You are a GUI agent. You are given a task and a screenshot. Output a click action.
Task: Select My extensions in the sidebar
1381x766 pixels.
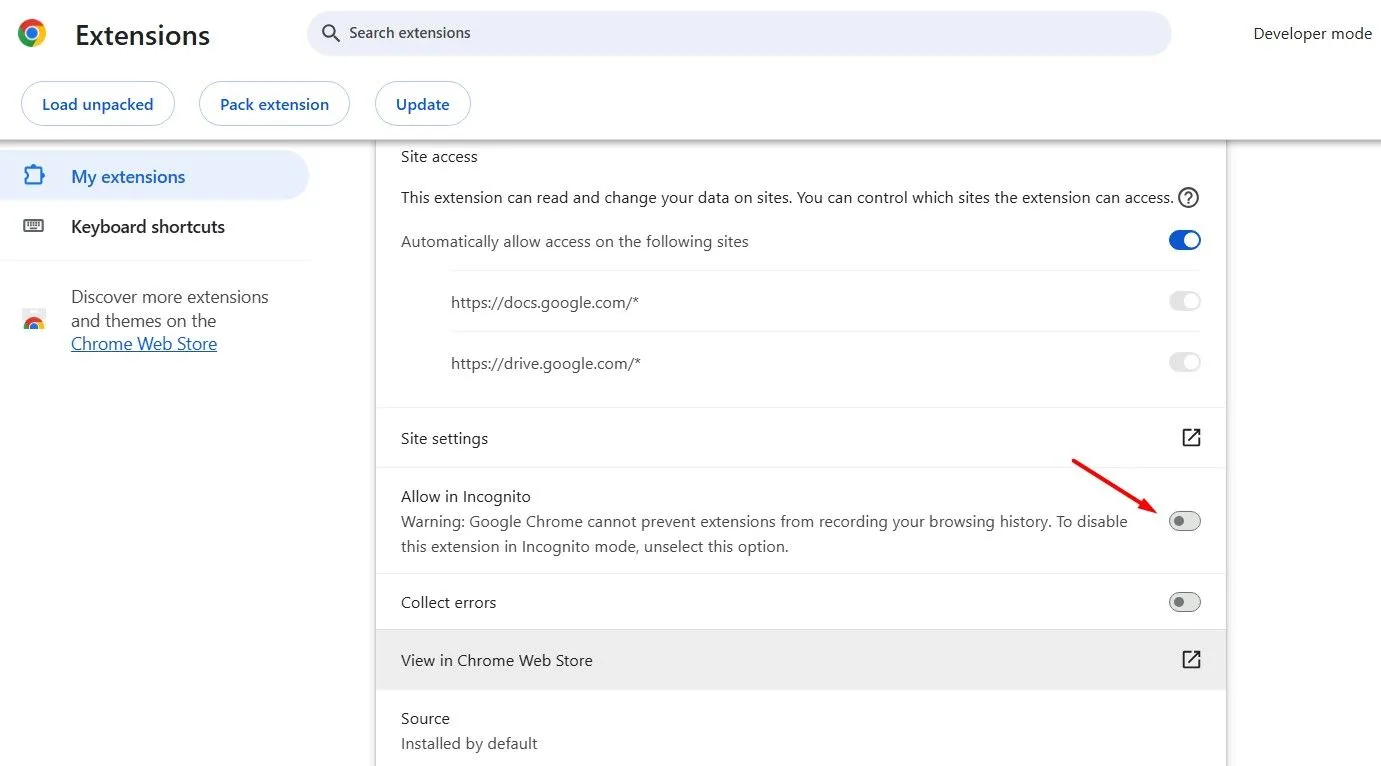[128, 176]
